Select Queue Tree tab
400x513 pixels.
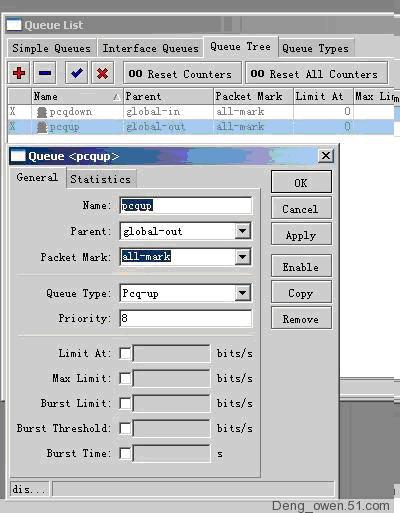[240, 47]
